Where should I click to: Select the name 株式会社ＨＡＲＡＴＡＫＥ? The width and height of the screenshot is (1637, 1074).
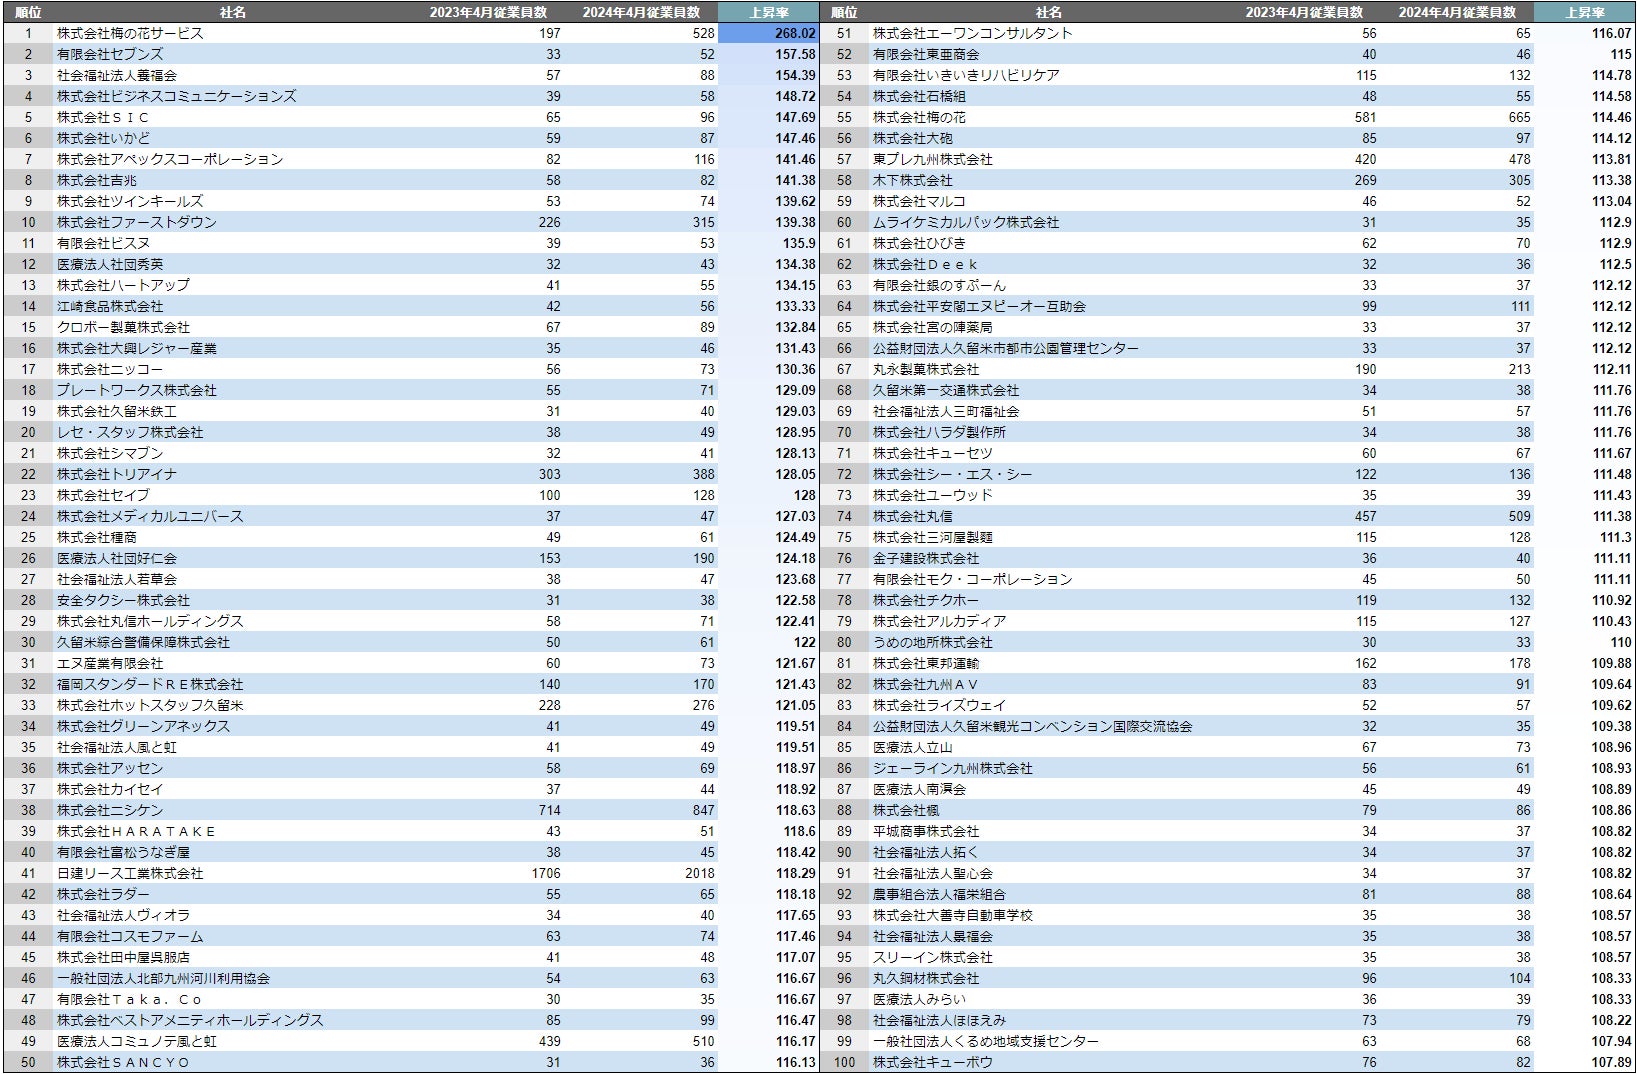click(x=137, y=831)
